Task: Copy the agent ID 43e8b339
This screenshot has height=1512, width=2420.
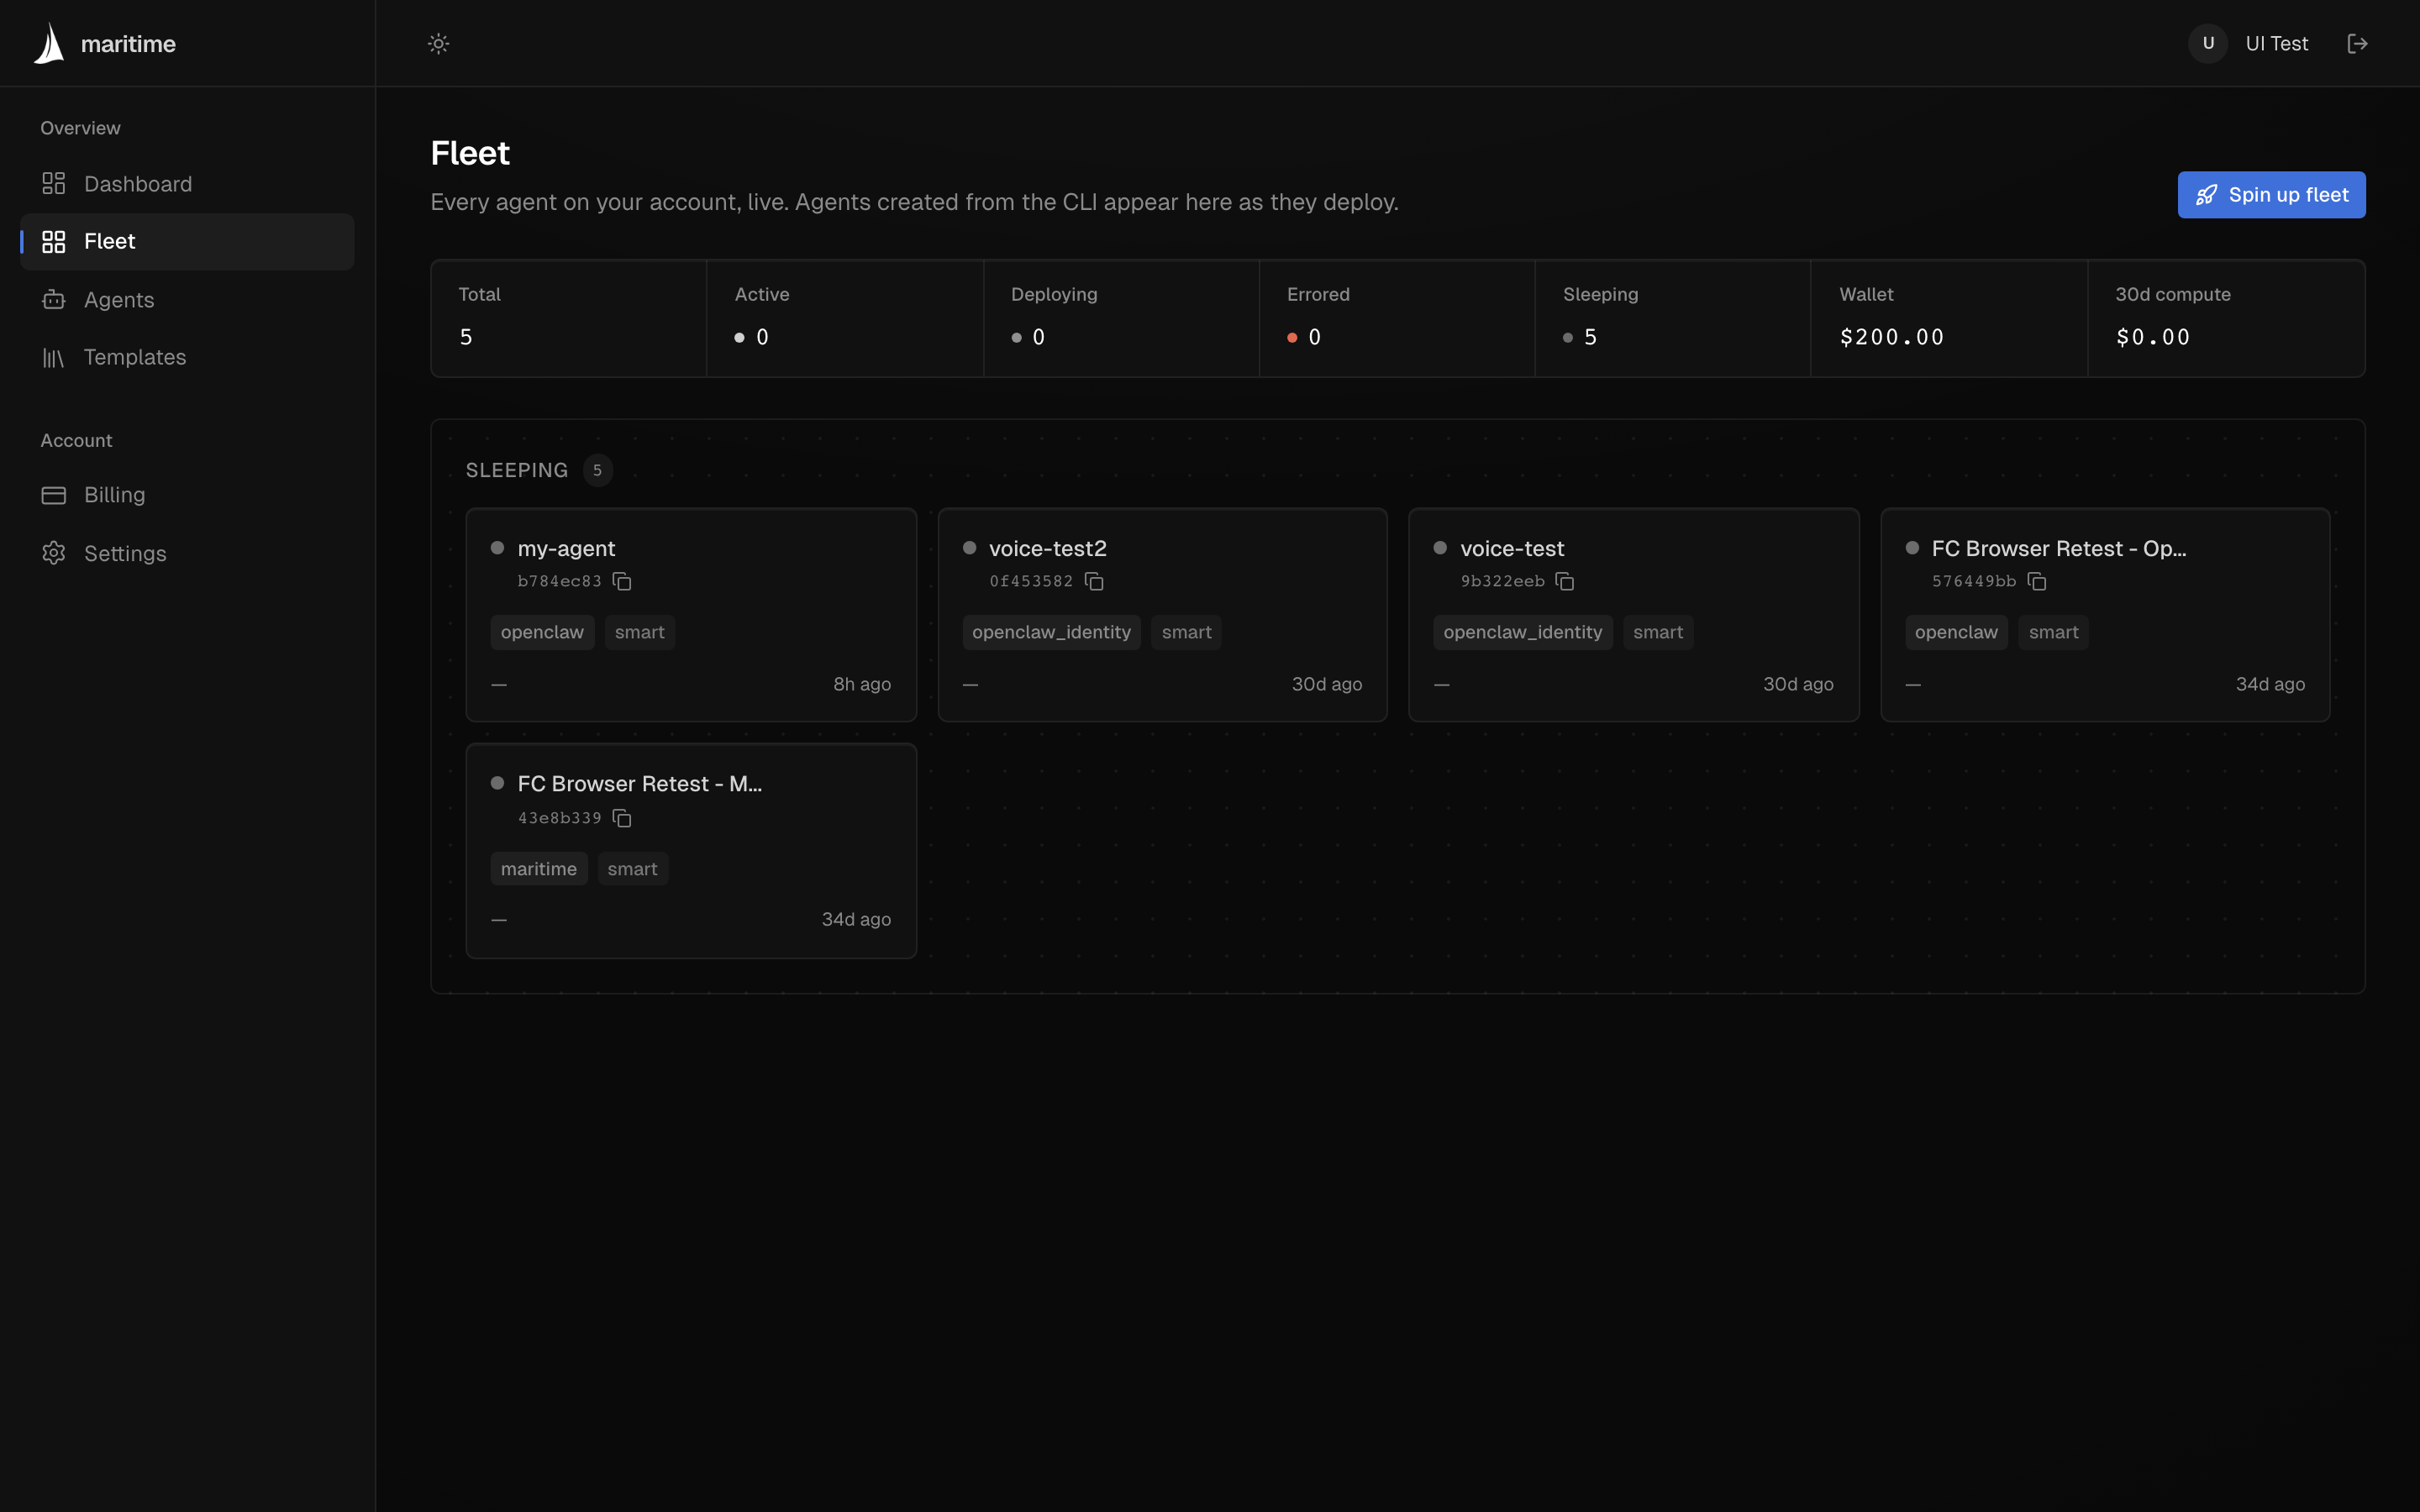Action: (622, 818)
